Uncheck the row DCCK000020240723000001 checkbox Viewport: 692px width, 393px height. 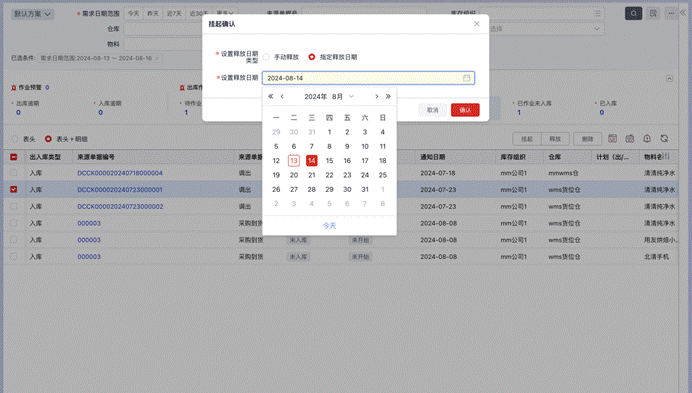tap(14, 189)
